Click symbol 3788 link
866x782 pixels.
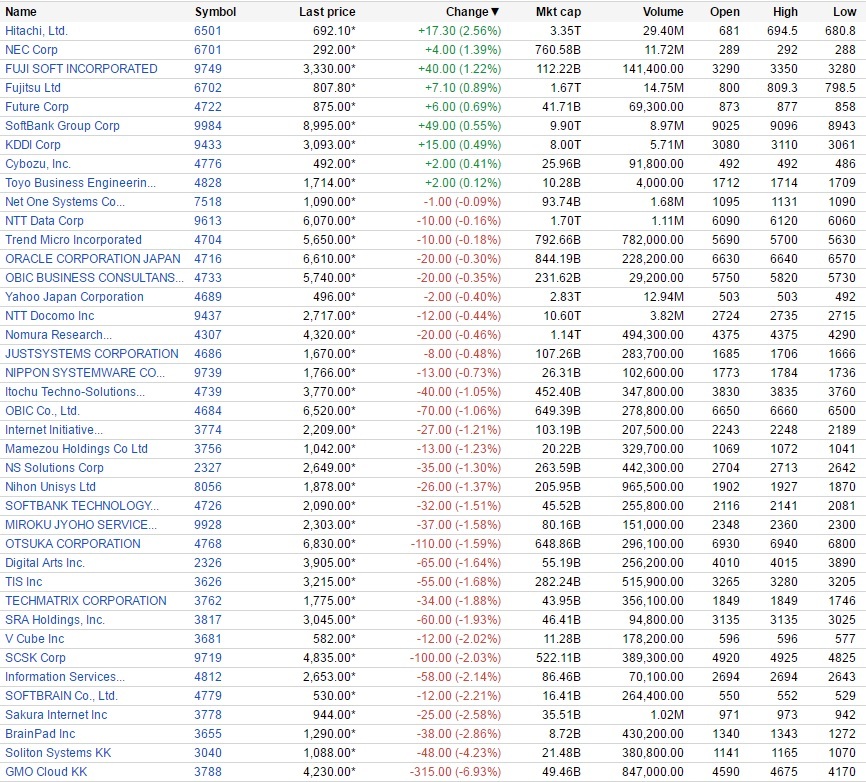(x=208, y=772)
